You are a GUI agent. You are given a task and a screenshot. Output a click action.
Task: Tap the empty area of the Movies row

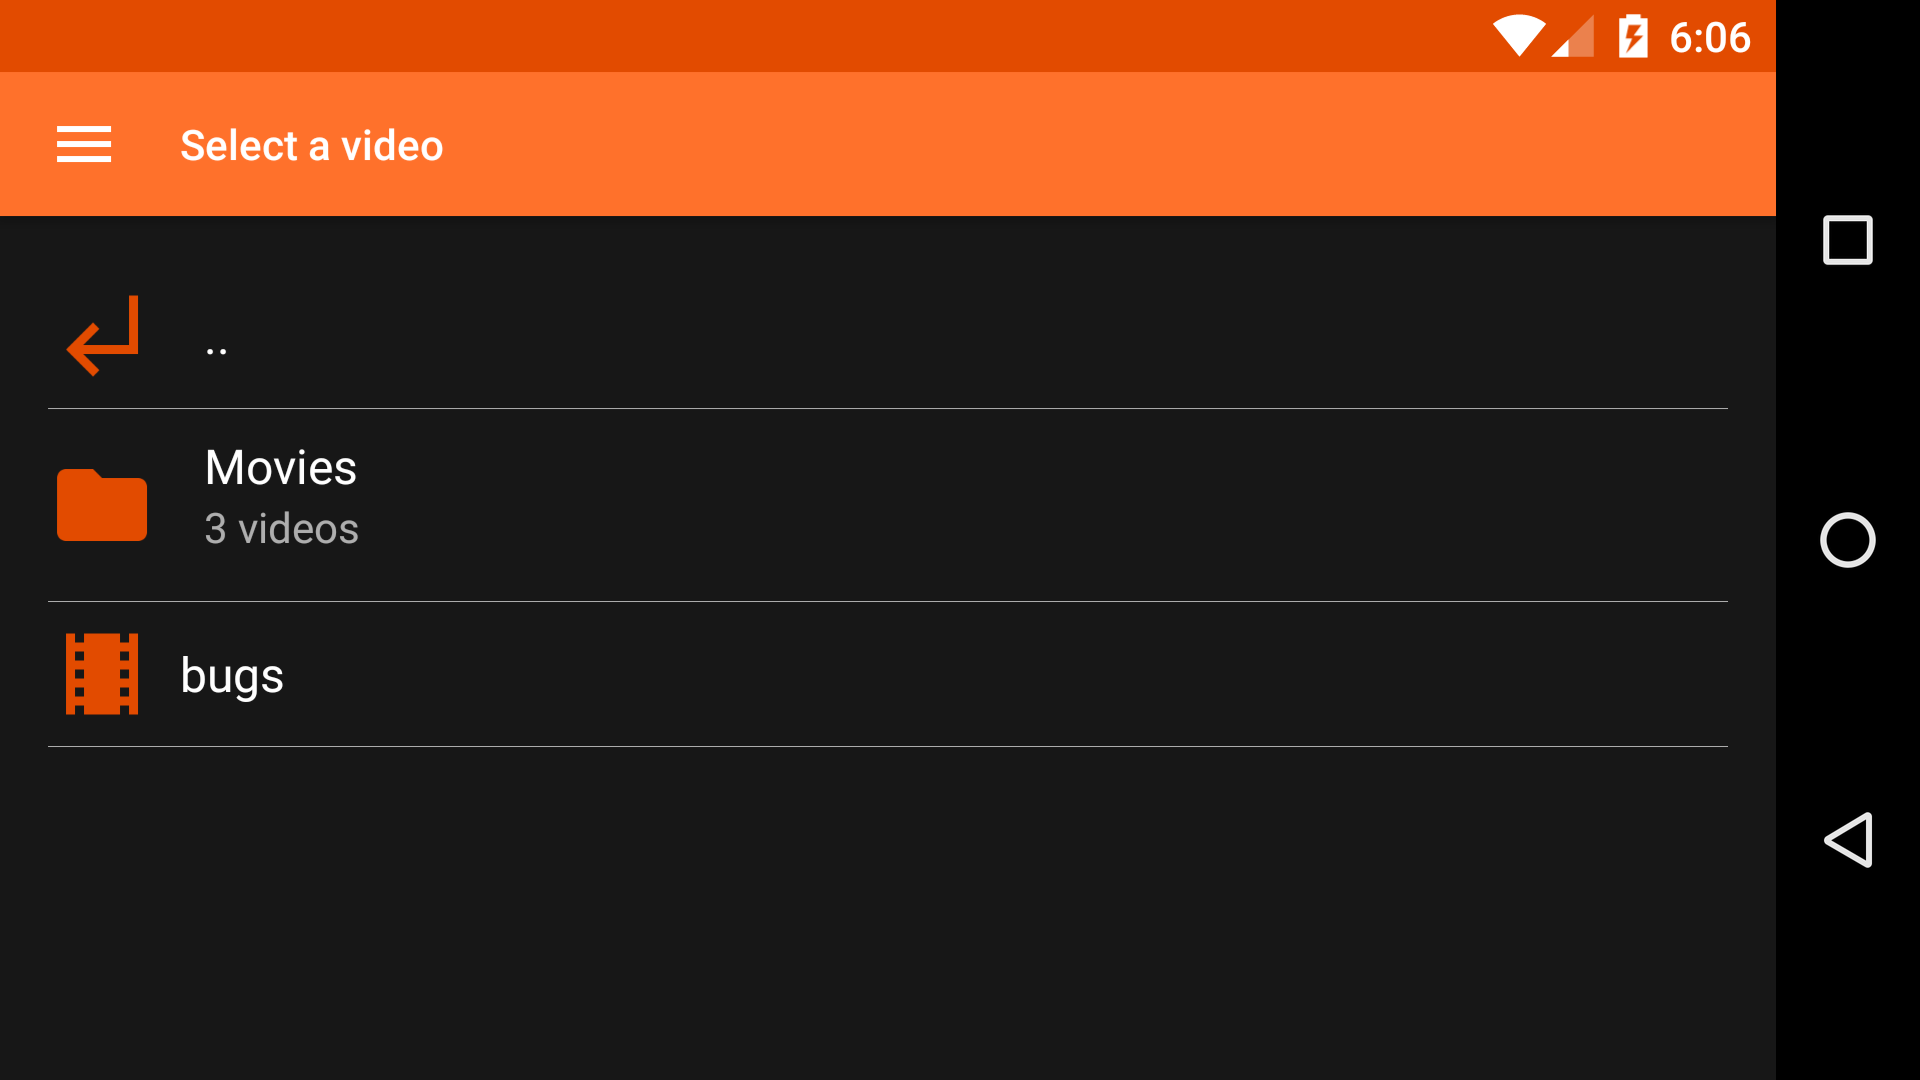point(1040,505)
